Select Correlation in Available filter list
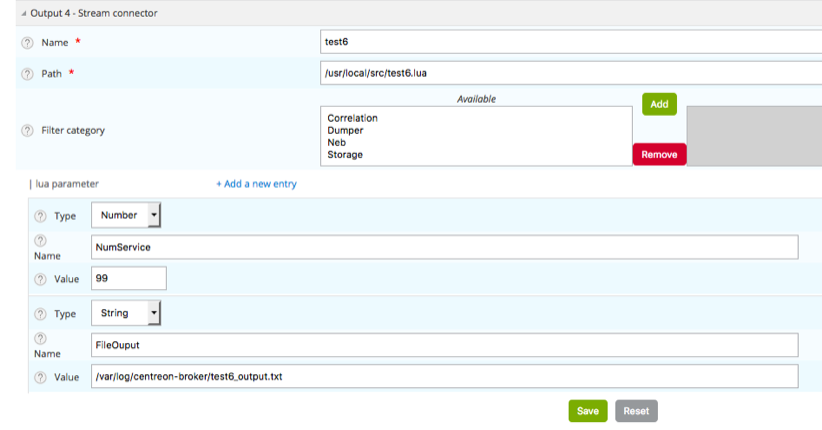This screenshot has height=430, width=822. [x=352, y=118]
